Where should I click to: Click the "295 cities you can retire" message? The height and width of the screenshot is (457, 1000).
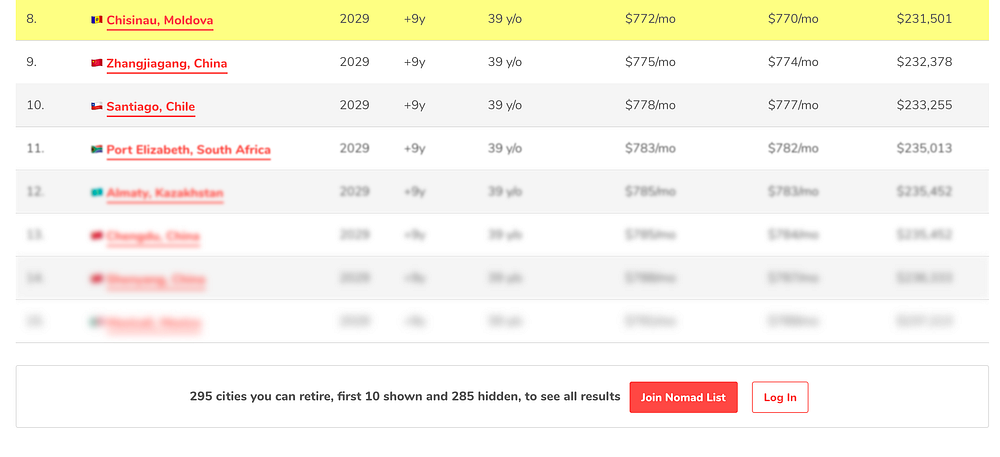(x=405, y=397)
